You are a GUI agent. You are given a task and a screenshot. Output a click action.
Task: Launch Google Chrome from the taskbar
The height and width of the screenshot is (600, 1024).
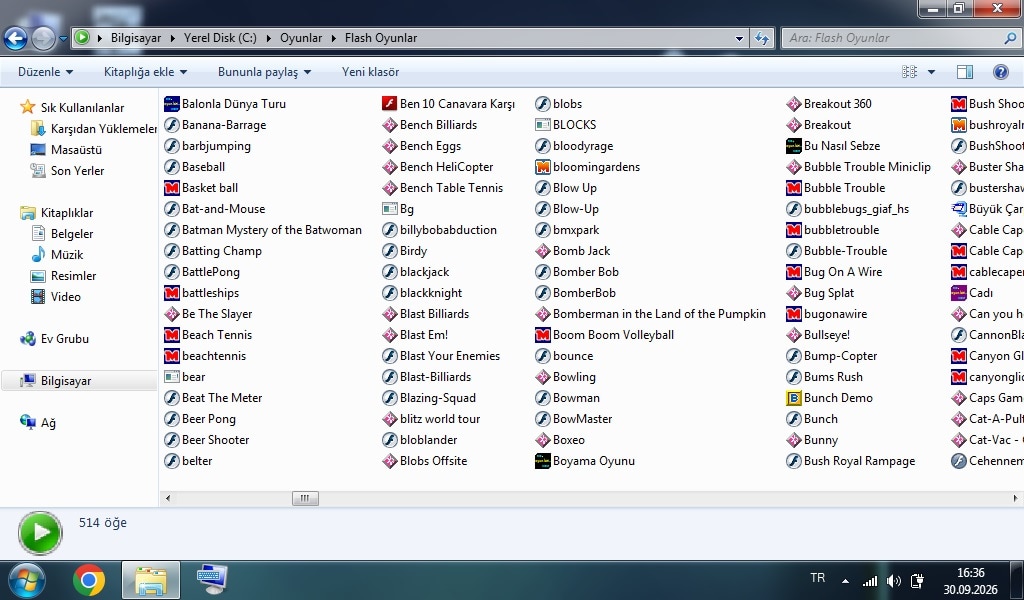89,580
